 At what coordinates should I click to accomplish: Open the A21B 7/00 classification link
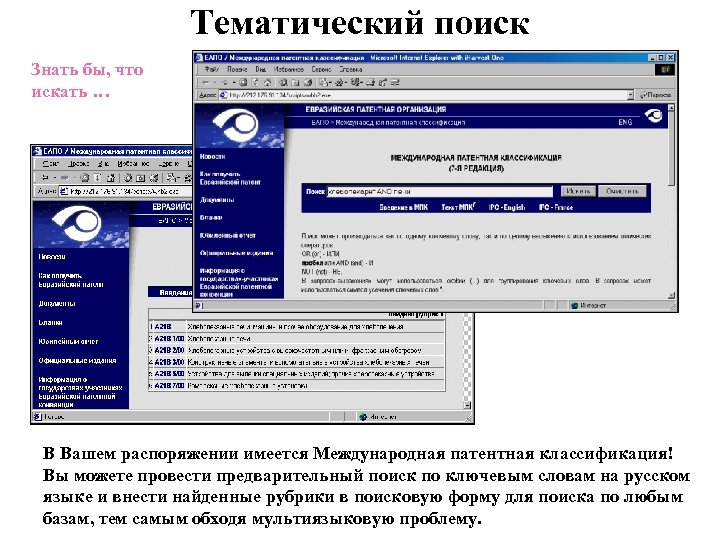coord(169,386)
